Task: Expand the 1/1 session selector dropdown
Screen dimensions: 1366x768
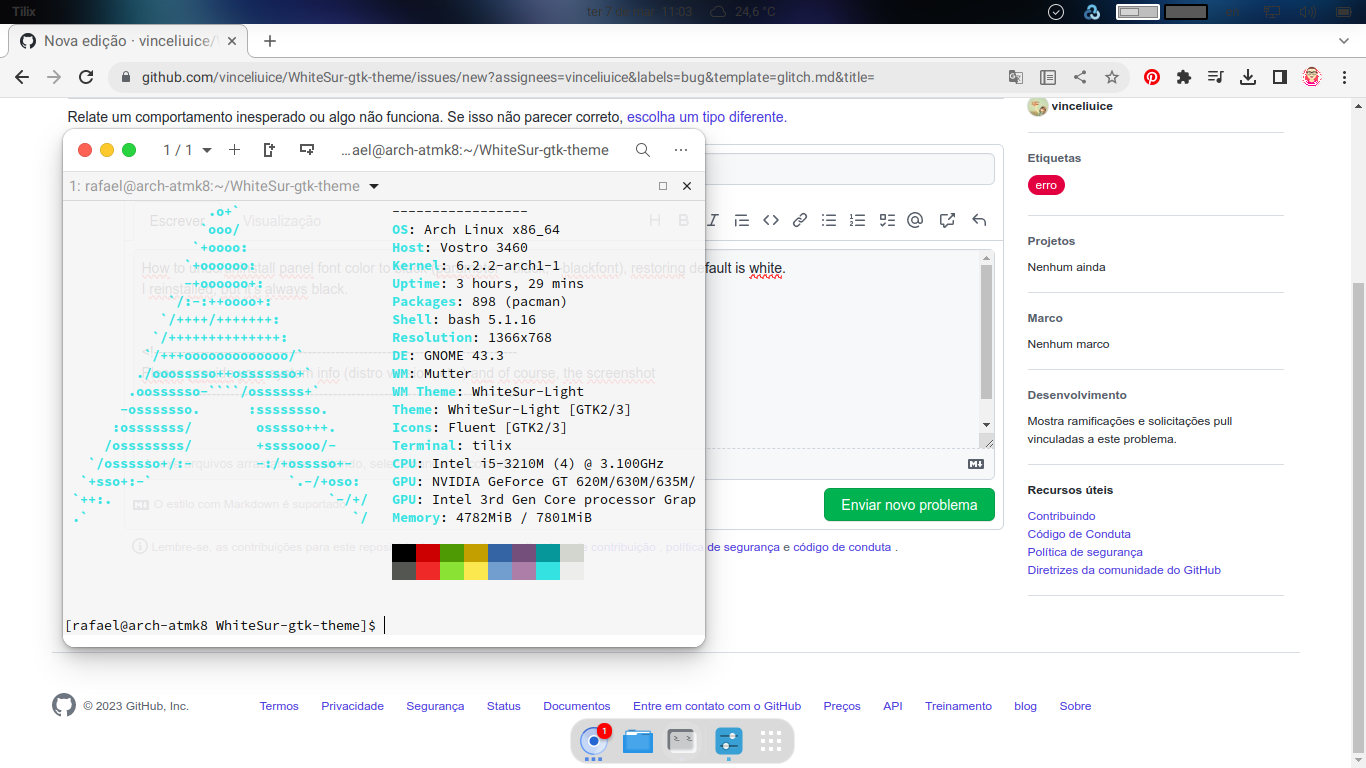Action: pyautogui.click(x=185, y=150)
